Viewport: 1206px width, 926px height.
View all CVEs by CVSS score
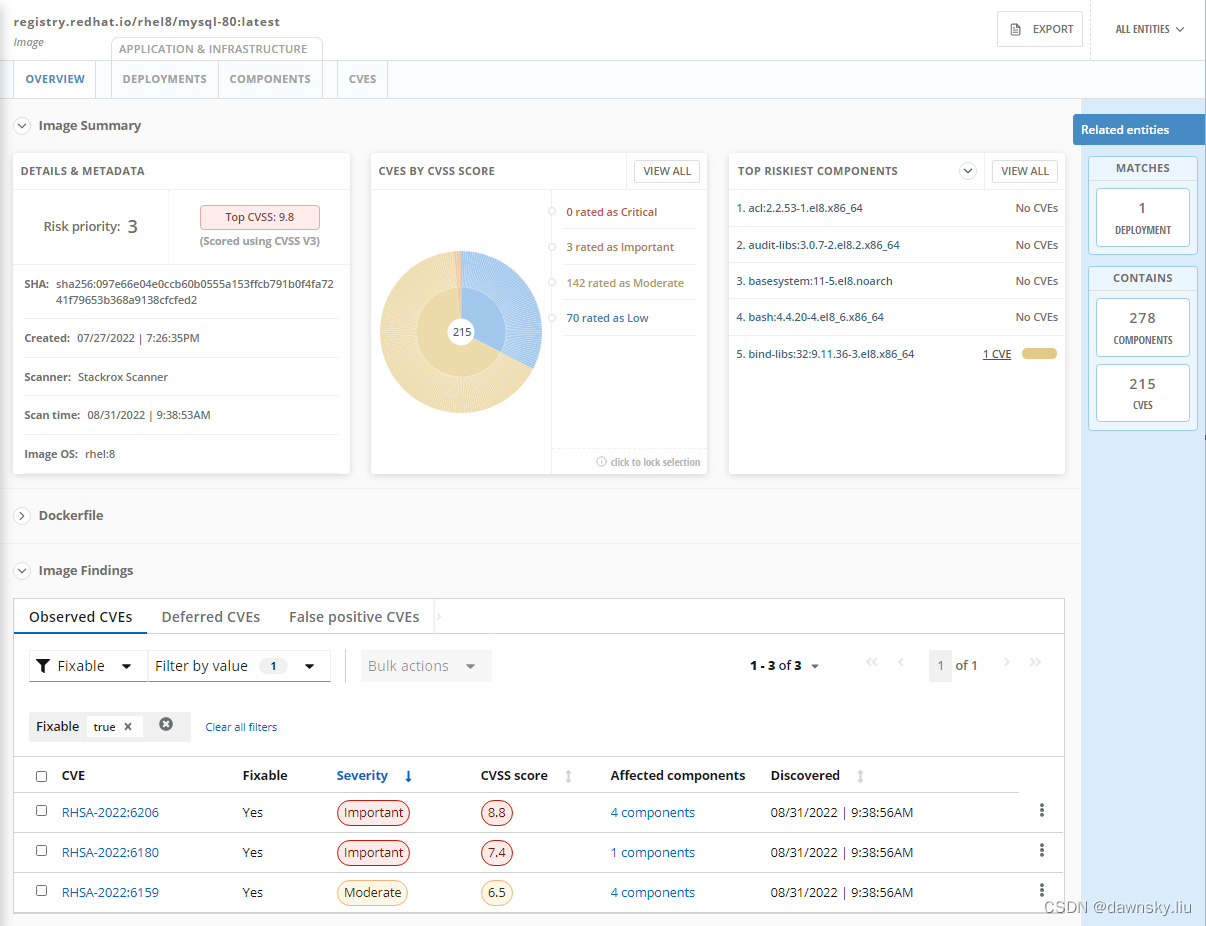667,171
